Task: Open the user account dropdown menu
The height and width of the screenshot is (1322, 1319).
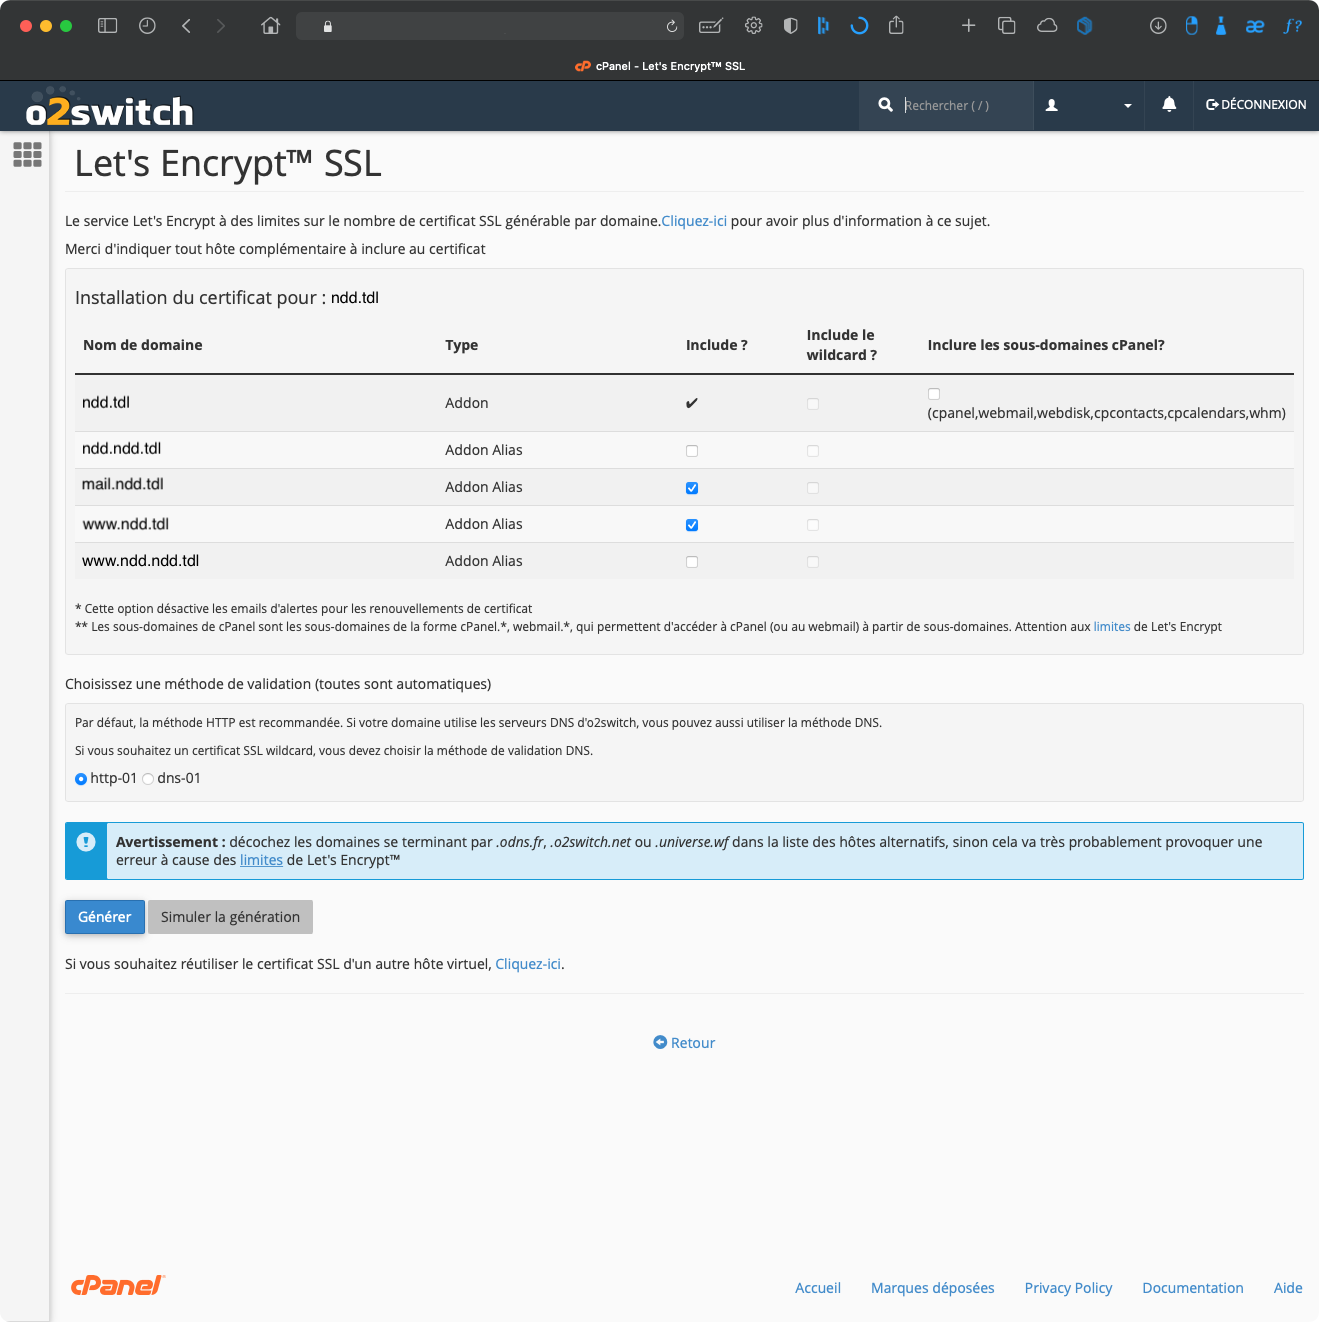Action: pyautogui.click(x=1088, y=105)
